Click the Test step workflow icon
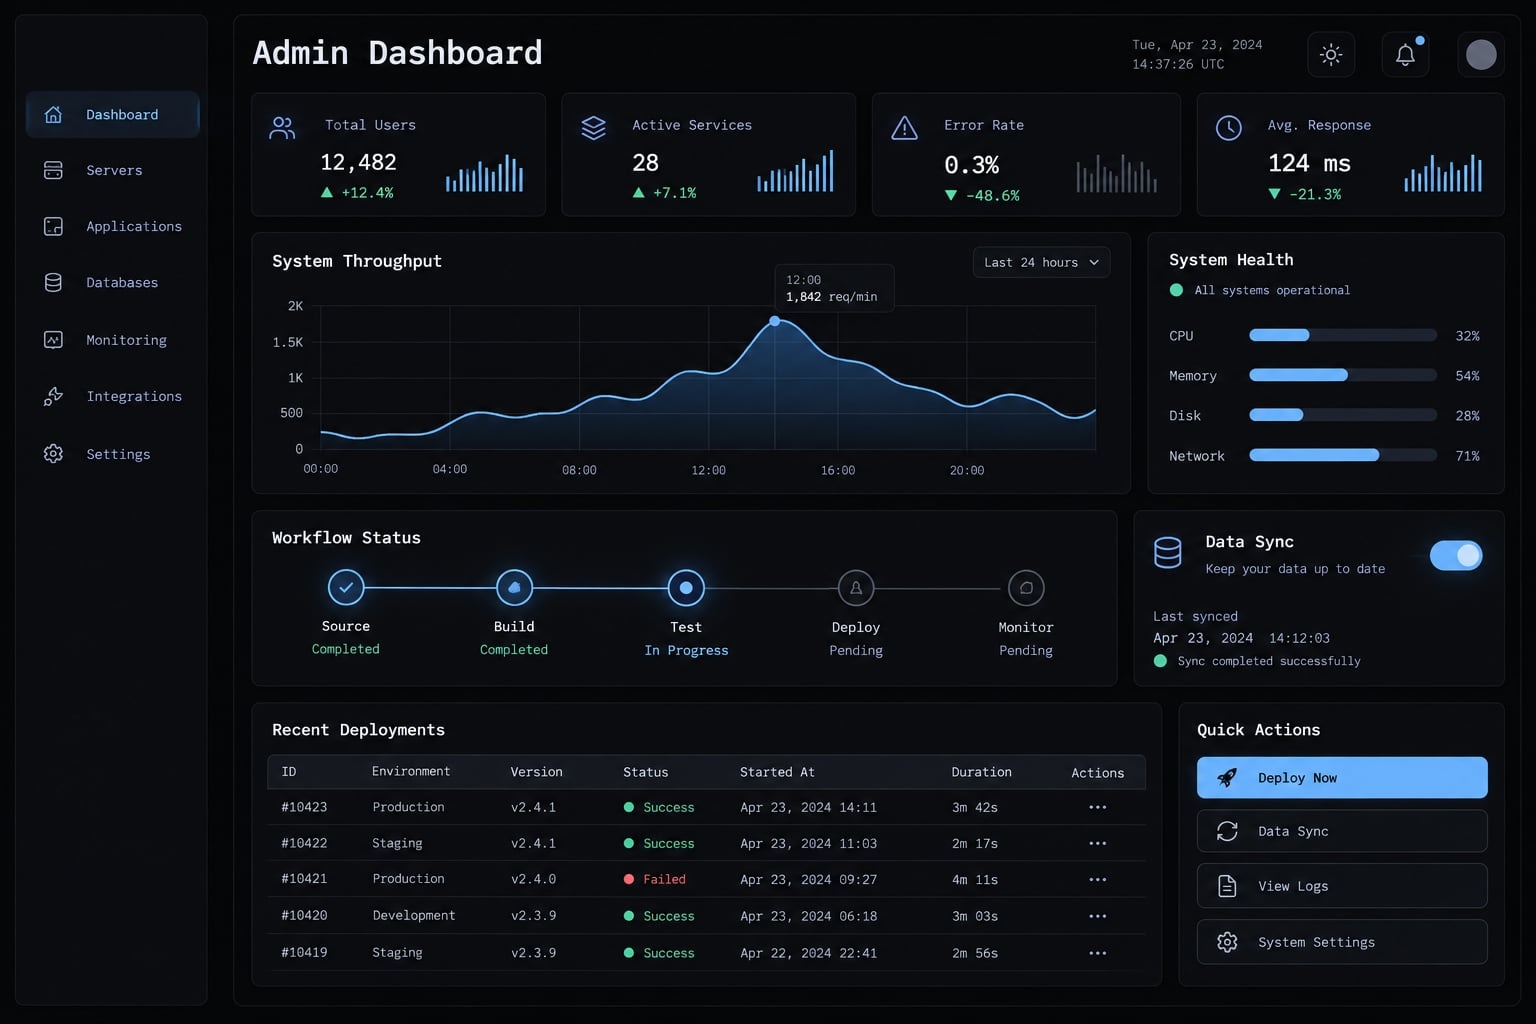 click(x=686, y=588)
